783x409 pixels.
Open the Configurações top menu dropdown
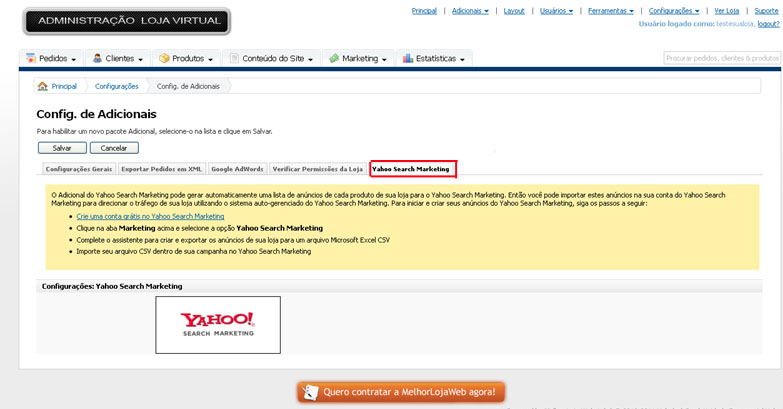click(x=674, y=10)
